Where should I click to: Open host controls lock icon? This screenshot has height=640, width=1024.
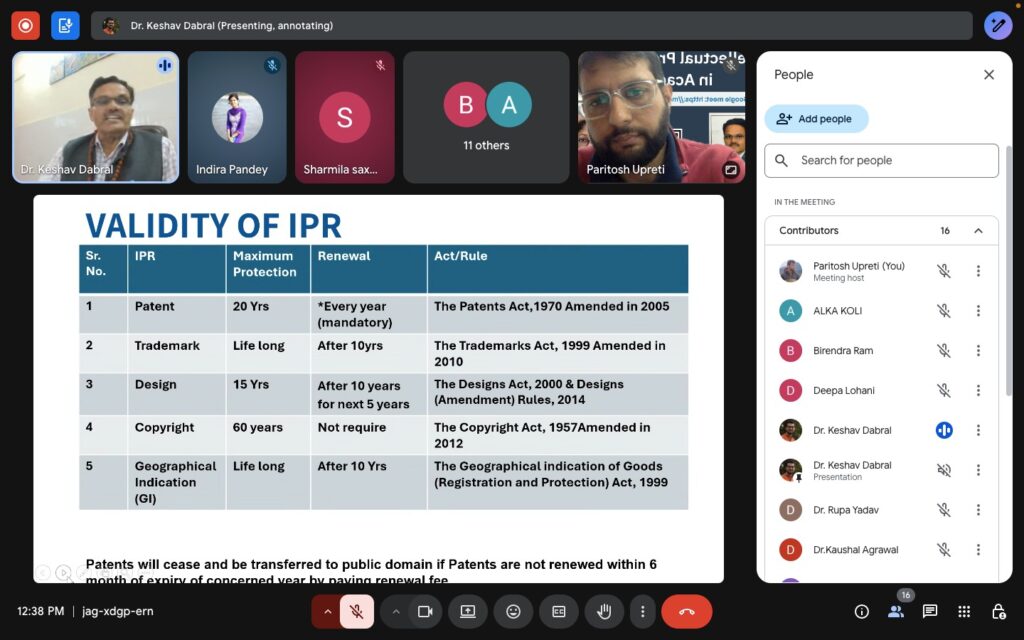(x=998, y=611)
